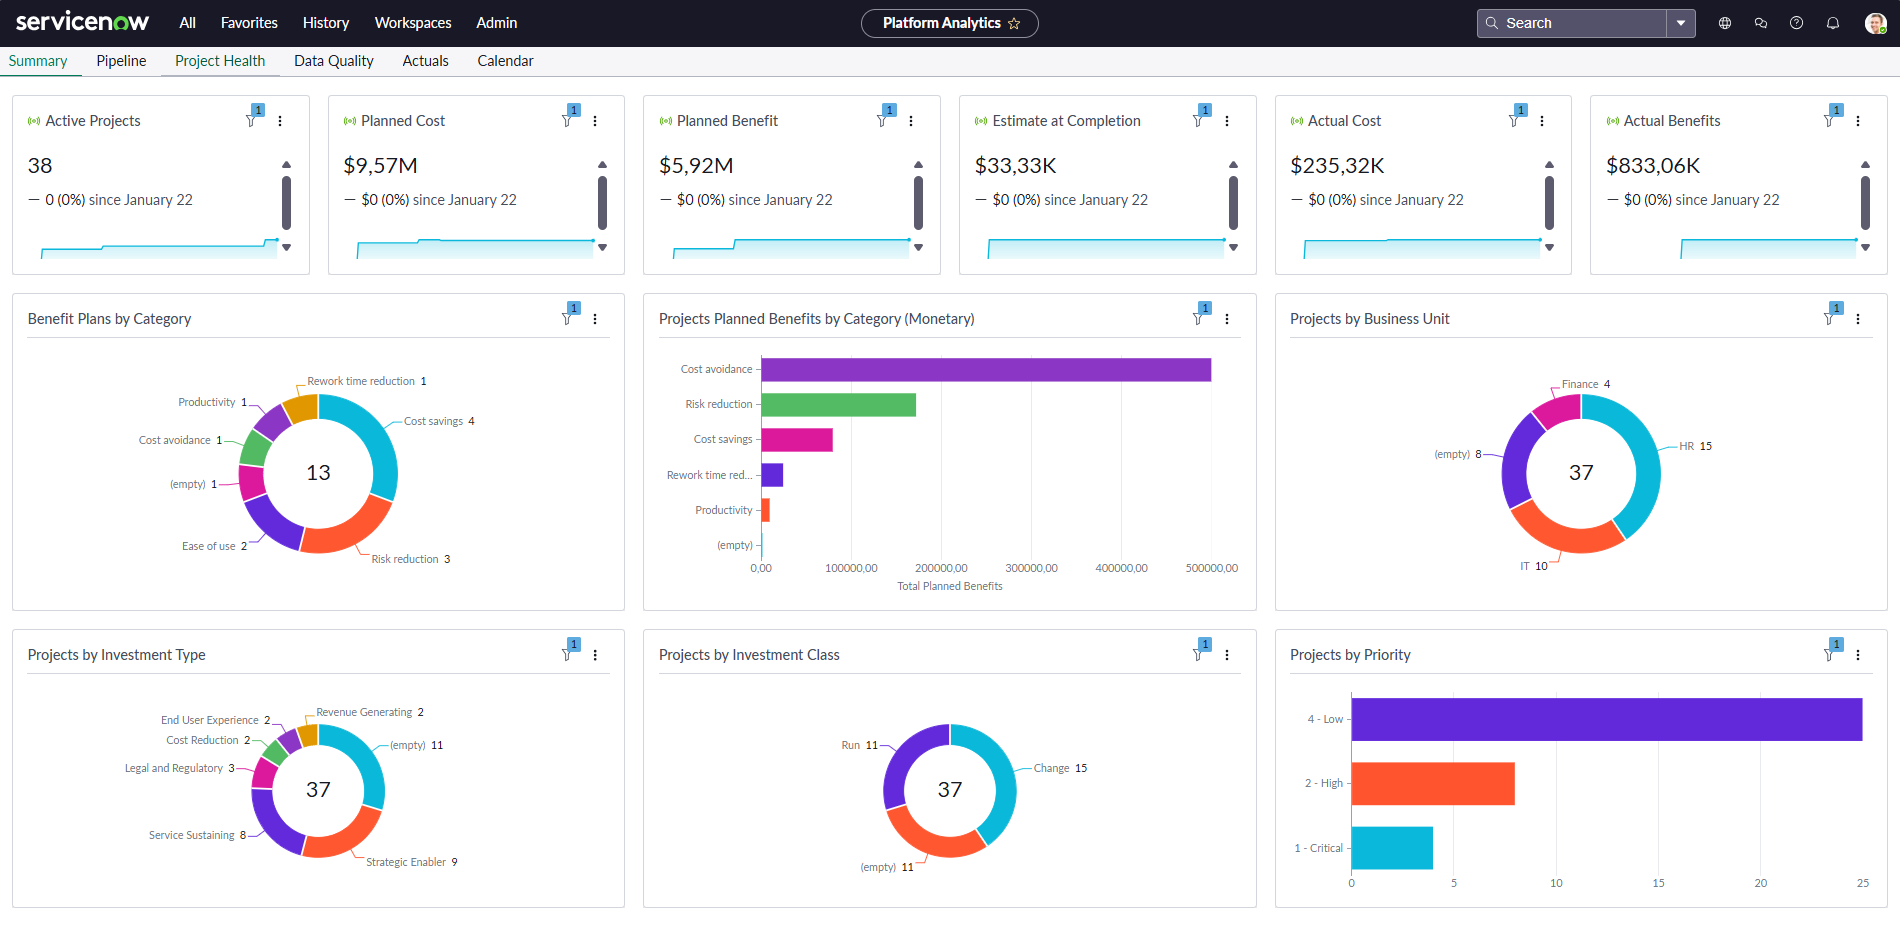Screen dimensions: 1900x925
Task: Open the chat conversations icon
Action: (1761, 23)
